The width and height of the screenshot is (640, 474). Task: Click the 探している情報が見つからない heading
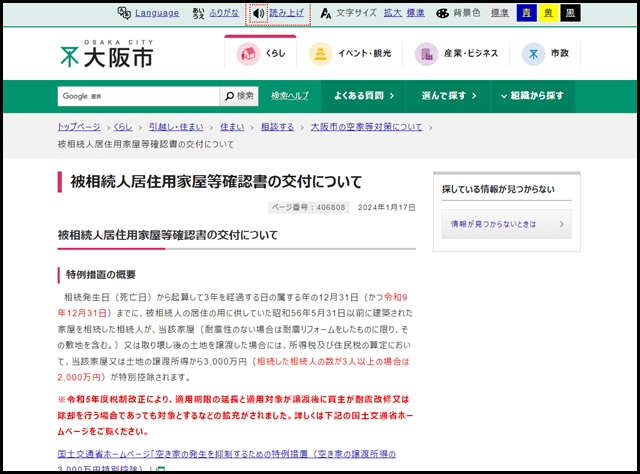[x=498, y=189]
